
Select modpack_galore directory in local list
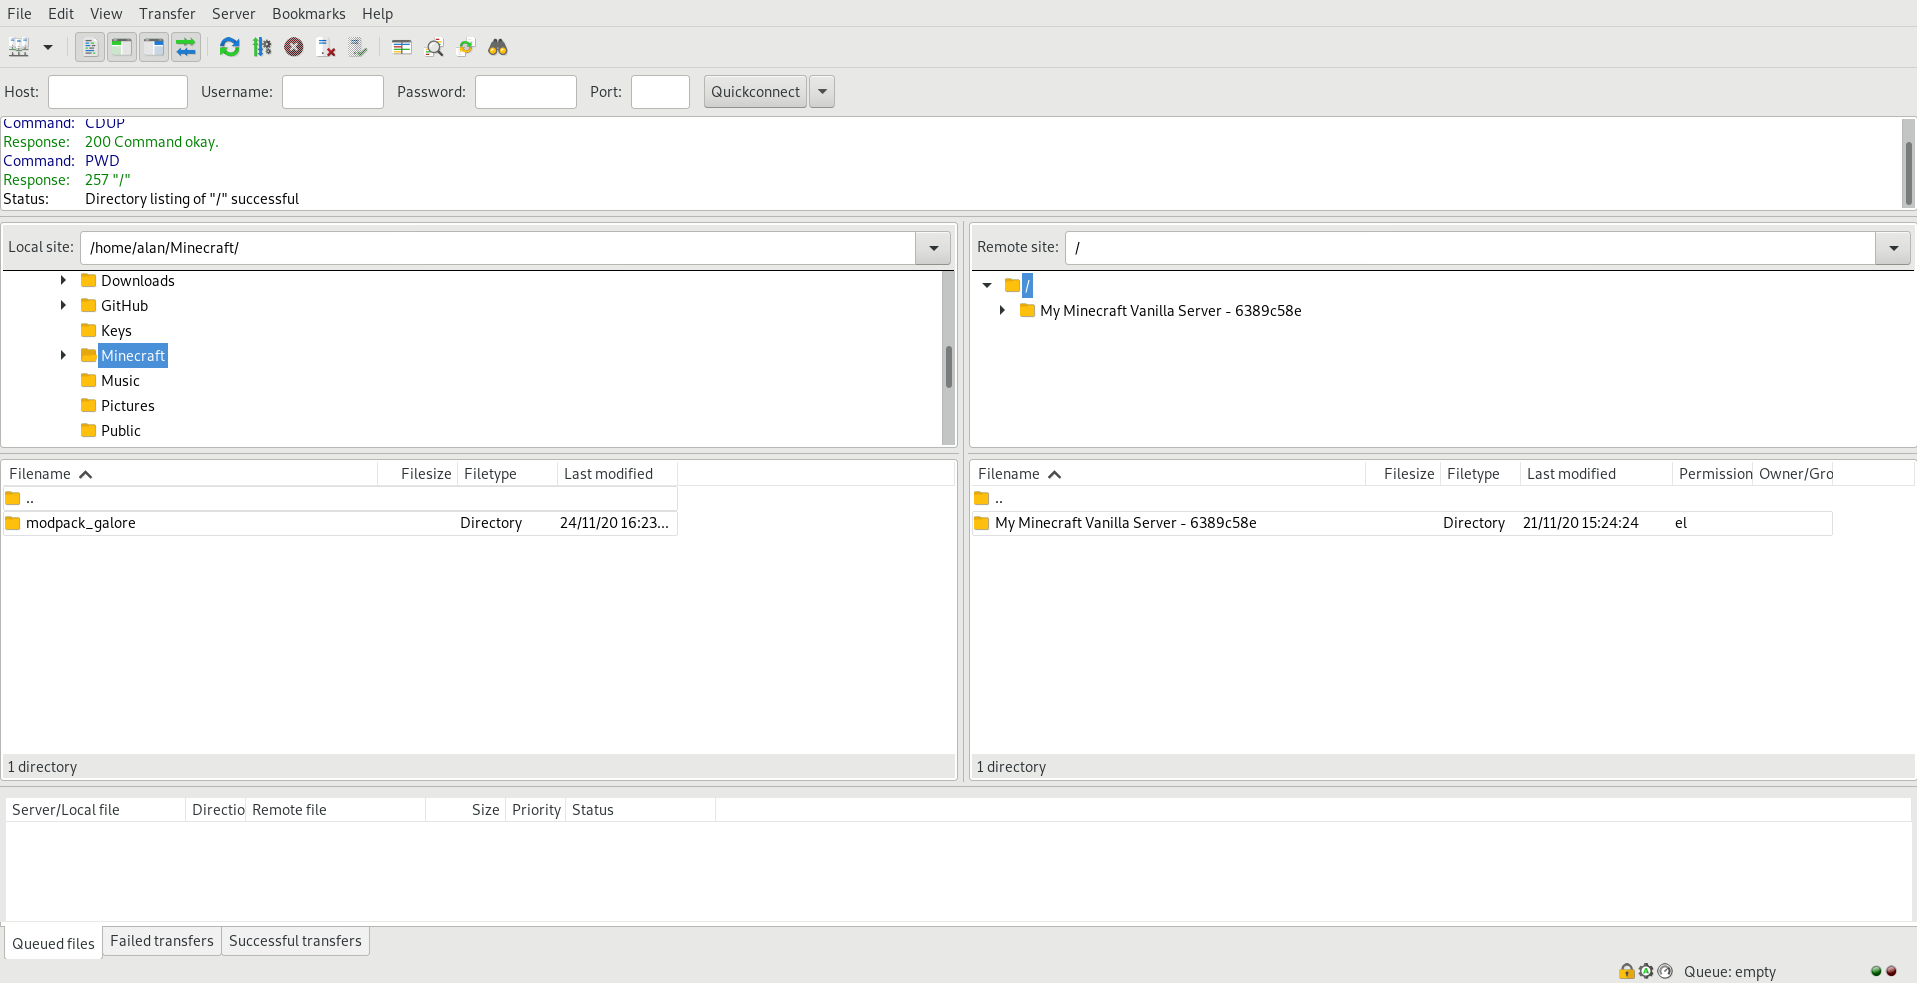tap(340, 523)
